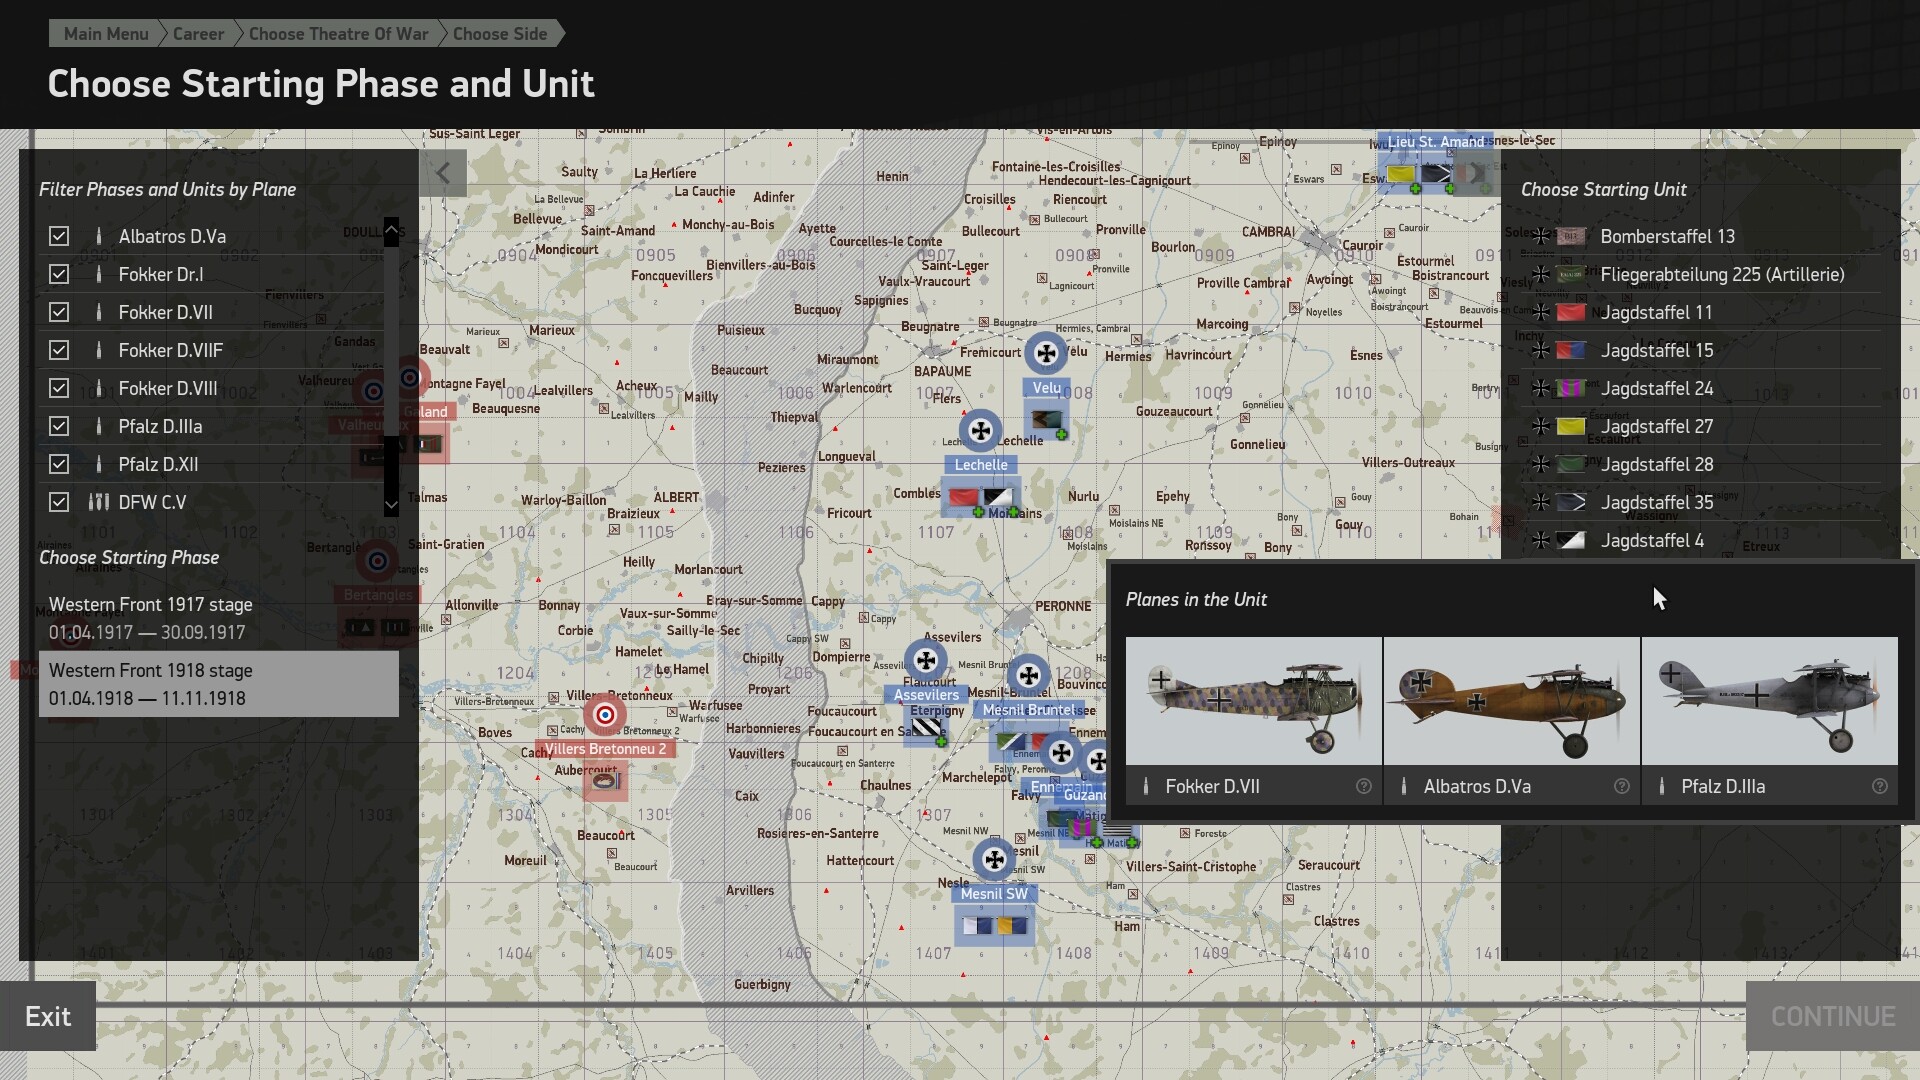
Task: Click the scroll-up chevron atop the plane filter list
Action: click(391, 231)
